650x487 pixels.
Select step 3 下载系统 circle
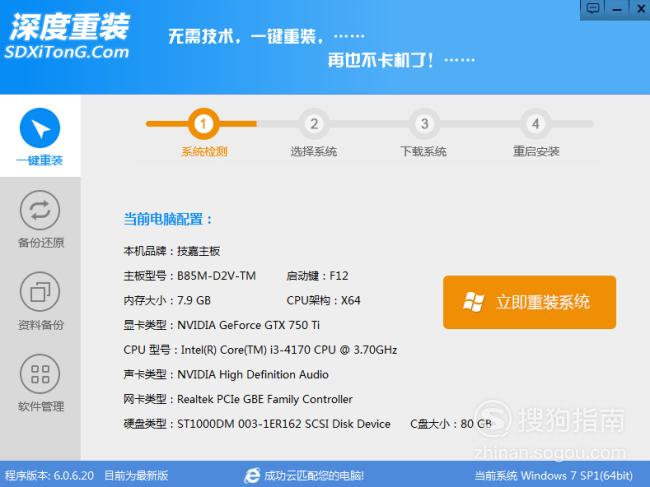pos(424,124)
